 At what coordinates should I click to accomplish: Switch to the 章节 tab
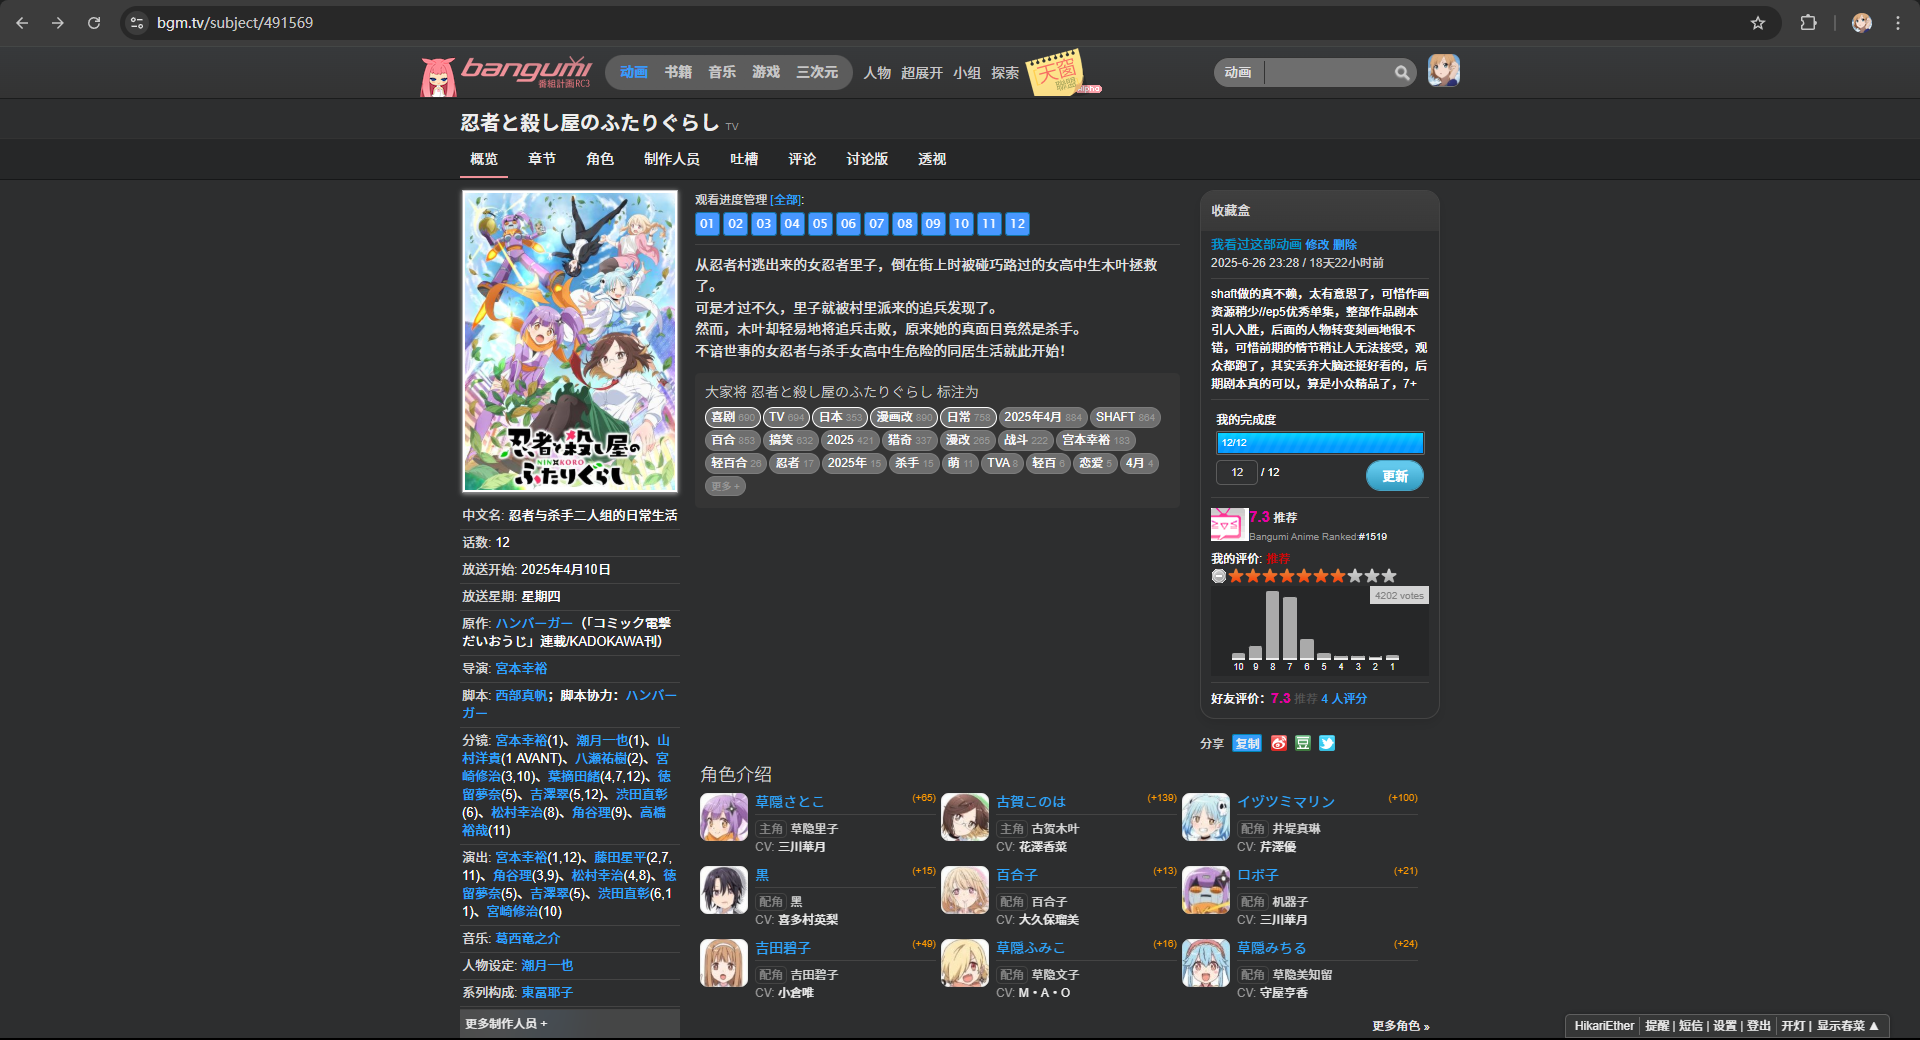tap(542, 159)
